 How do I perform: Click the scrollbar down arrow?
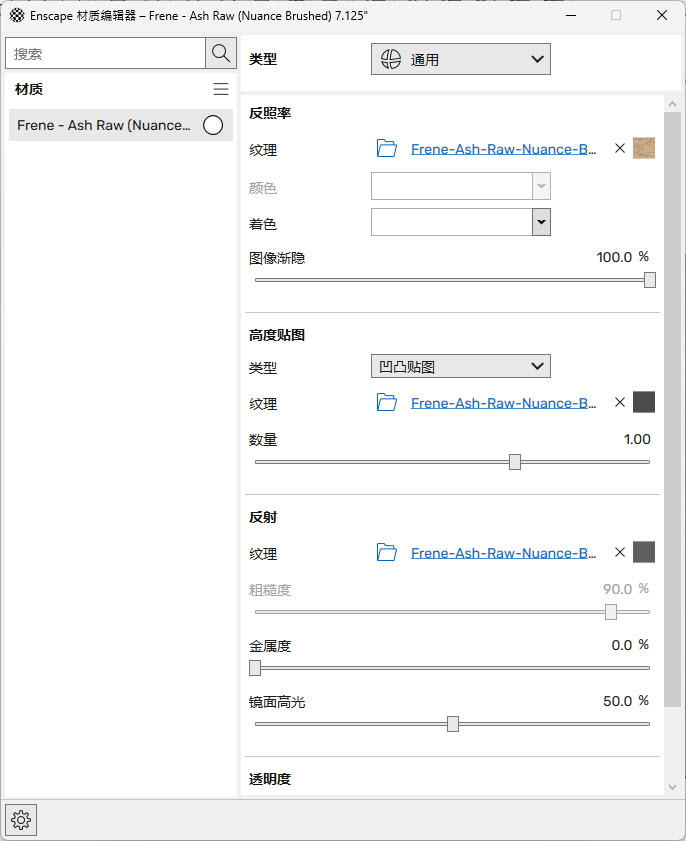(x=672, y=787)
